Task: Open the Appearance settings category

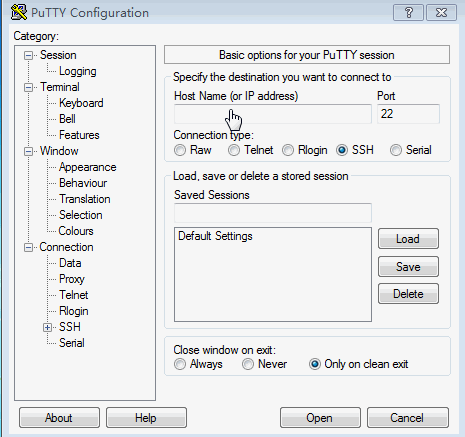Action: 87,167
